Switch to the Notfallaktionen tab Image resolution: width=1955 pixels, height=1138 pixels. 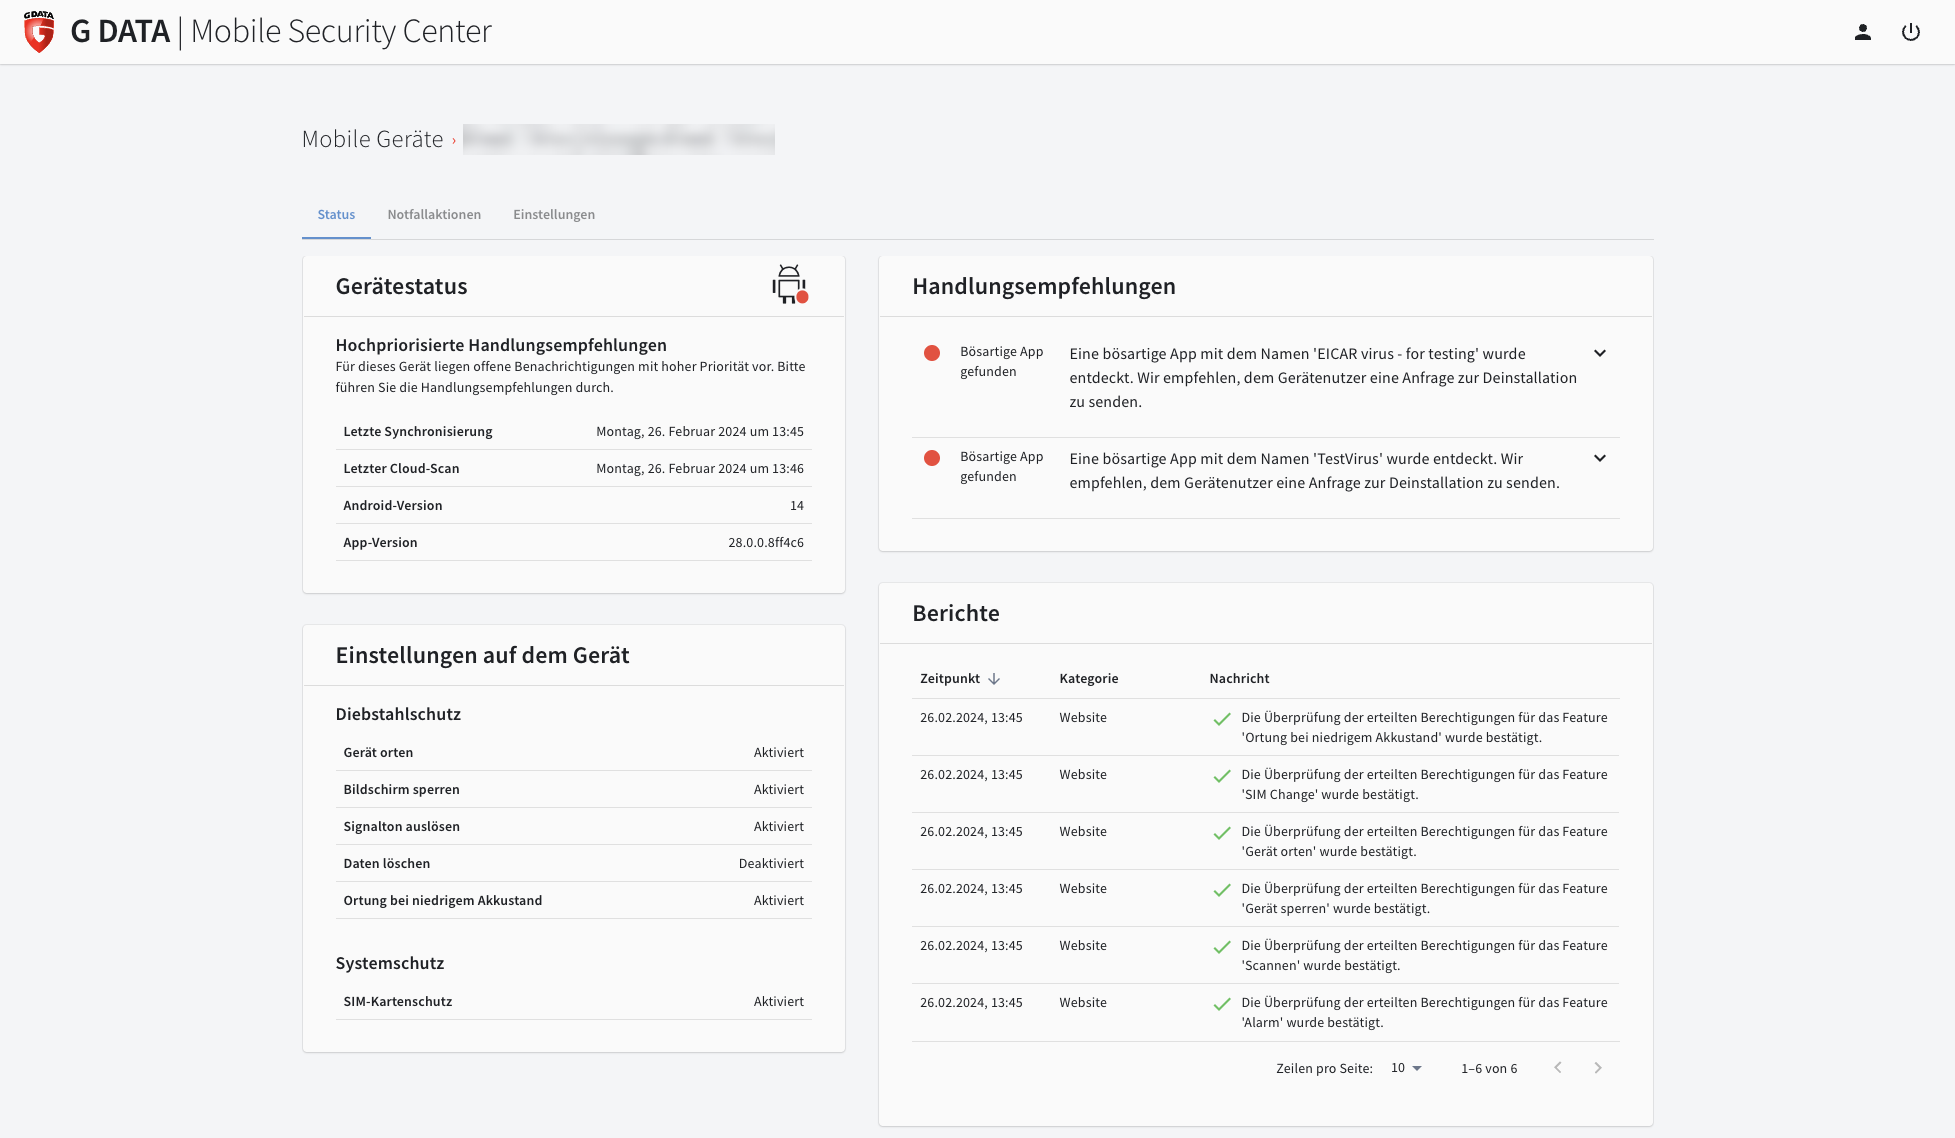pos(434,215)
